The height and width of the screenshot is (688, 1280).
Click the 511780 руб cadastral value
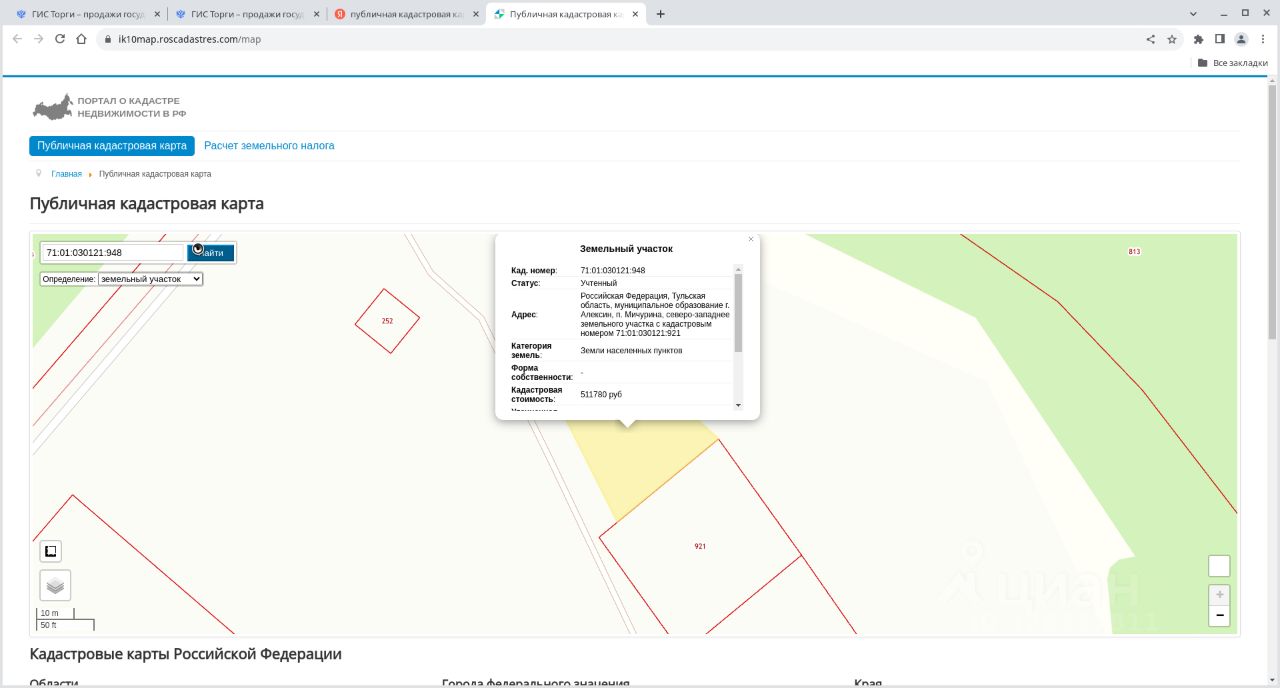click(x=601, y=394)
